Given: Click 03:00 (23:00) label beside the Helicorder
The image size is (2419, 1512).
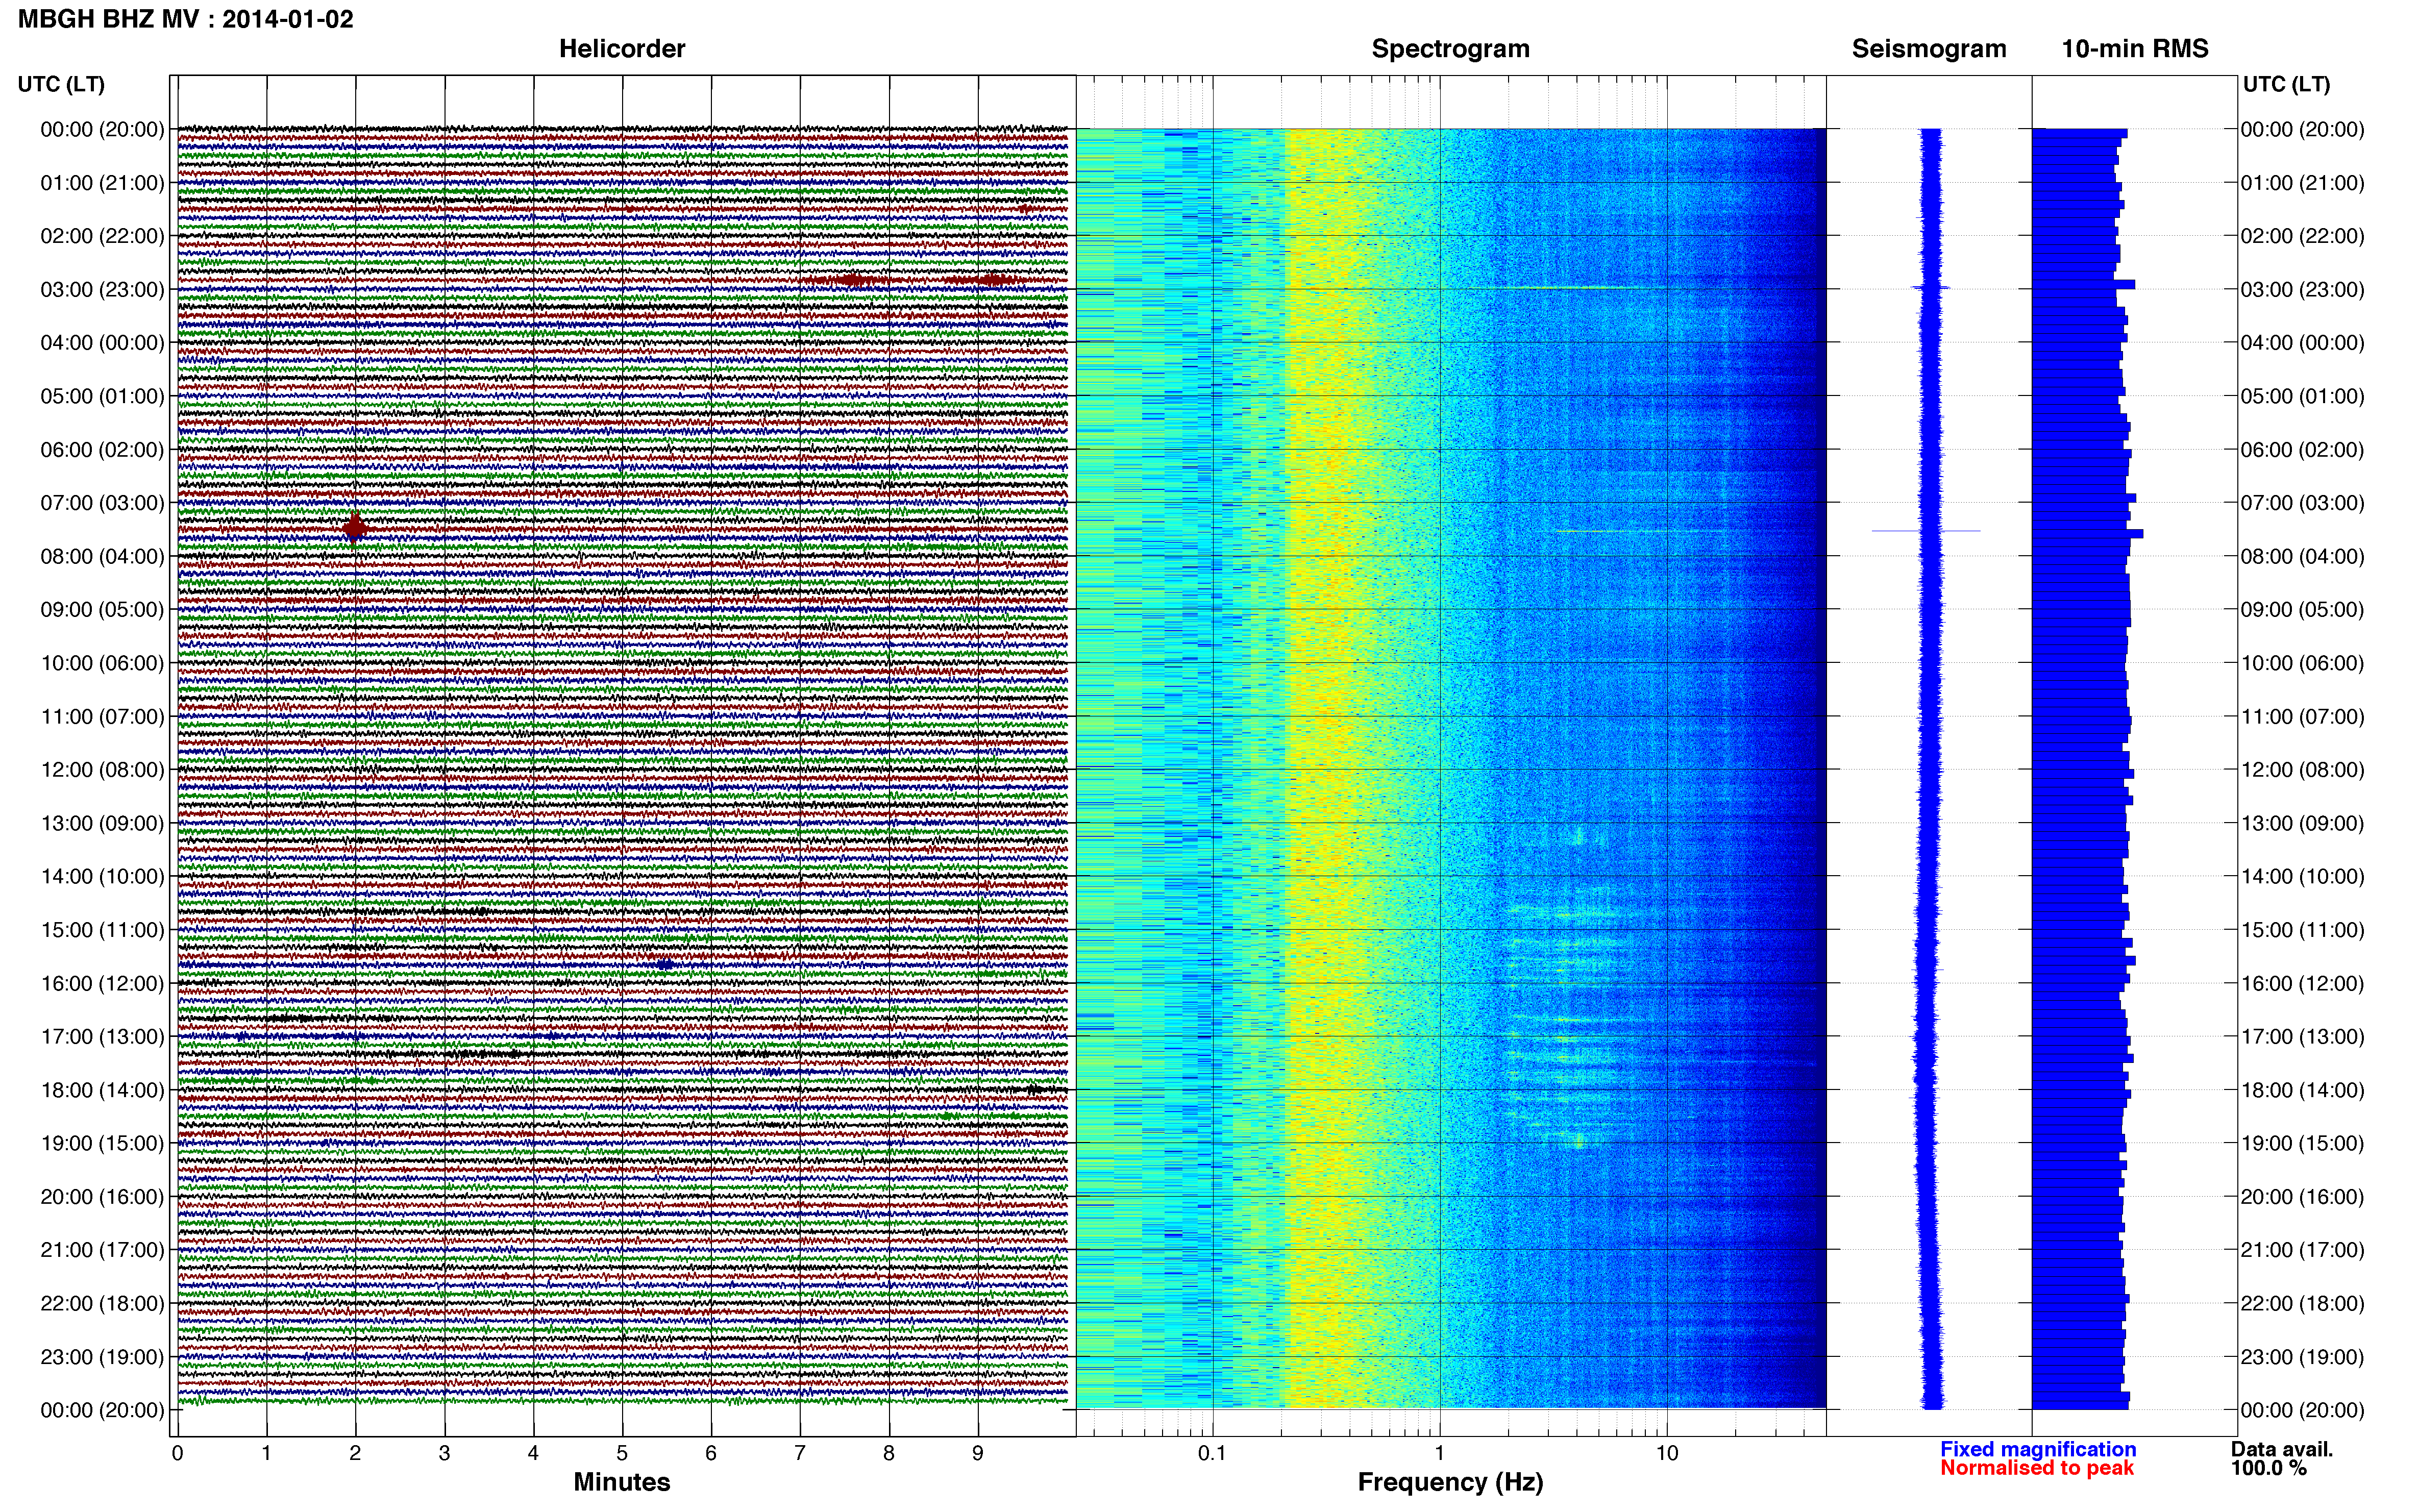Looking at the screenshot, I should click(x=102, y=289).
